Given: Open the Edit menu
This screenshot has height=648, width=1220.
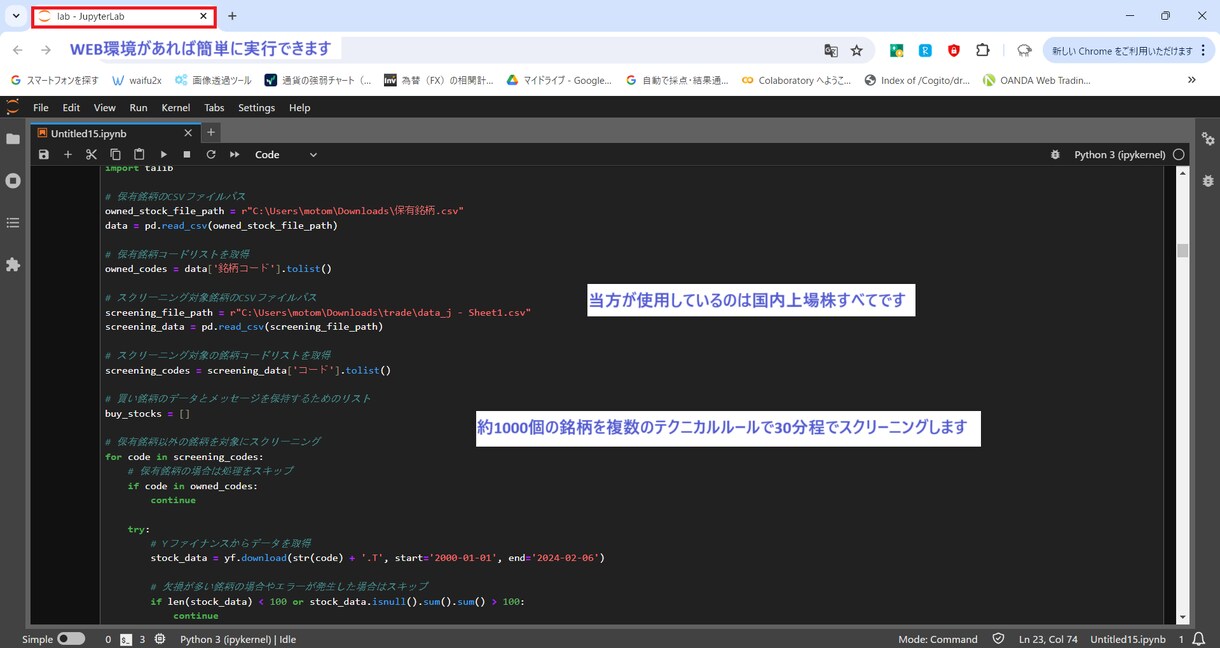Looking at the screenshot, I should click(71, 108).
